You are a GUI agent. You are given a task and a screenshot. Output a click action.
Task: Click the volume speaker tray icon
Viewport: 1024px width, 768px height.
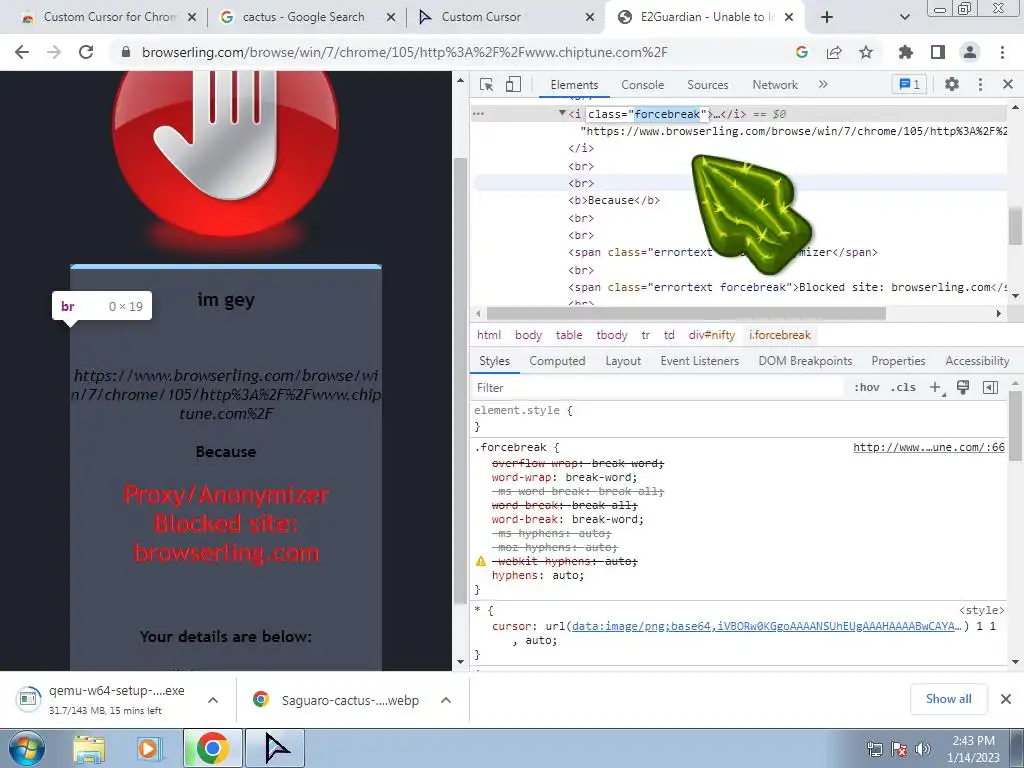(x=923, y=749)
